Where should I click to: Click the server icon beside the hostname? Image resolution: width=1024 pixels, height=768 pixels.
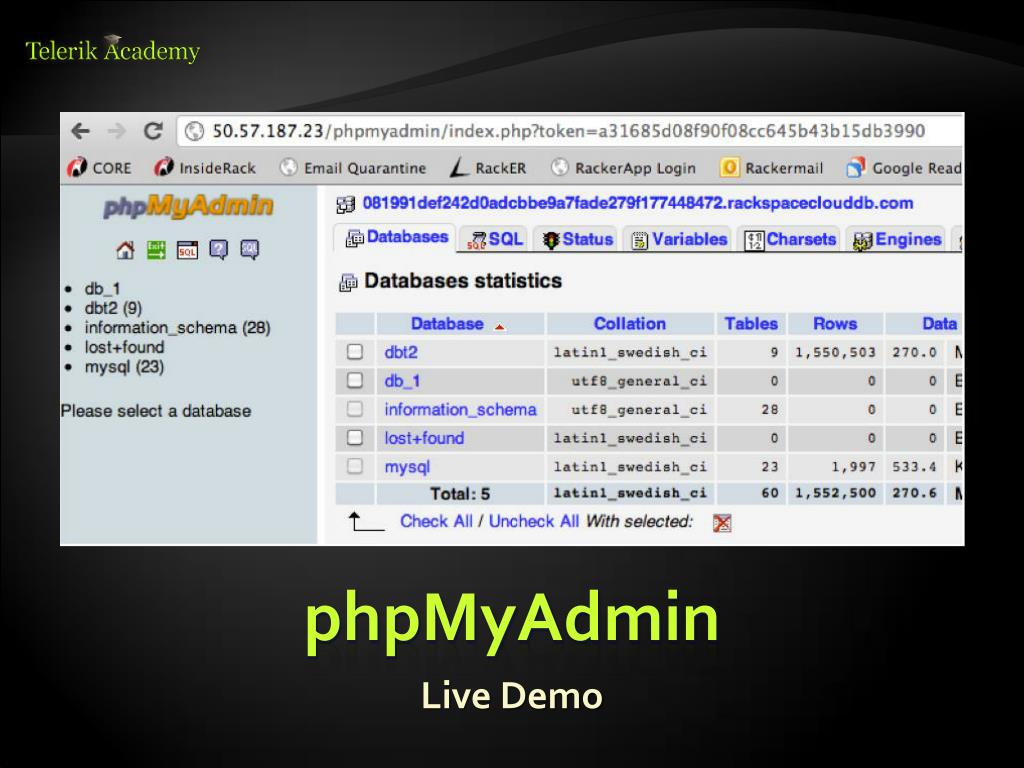[345, 204]
